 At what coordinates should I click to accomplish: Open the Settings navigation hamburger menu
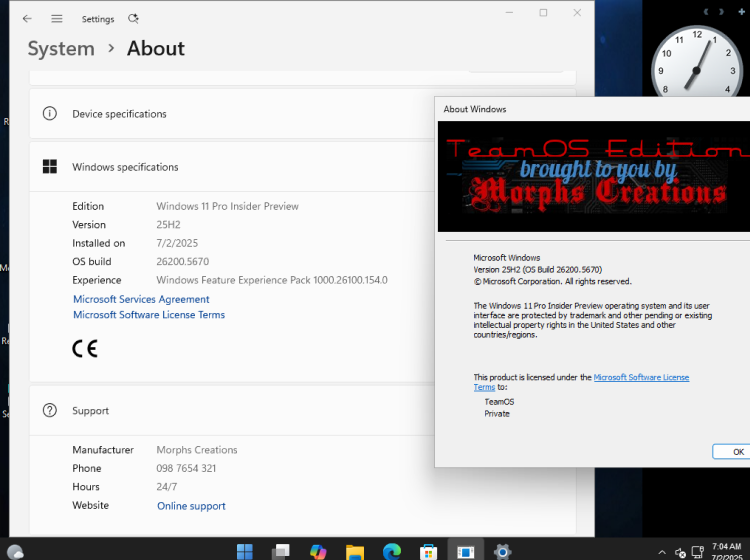(57, 19)
